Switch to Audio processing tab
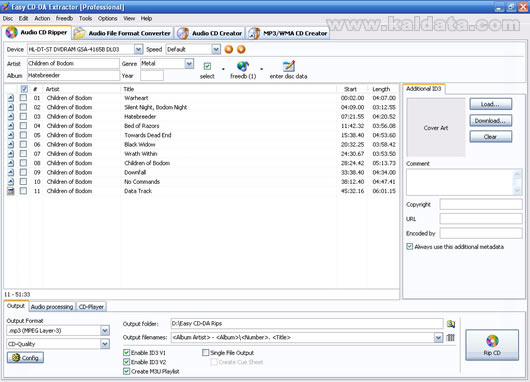The width and height of the screenshot is (530, 382). tap(52, 307)
